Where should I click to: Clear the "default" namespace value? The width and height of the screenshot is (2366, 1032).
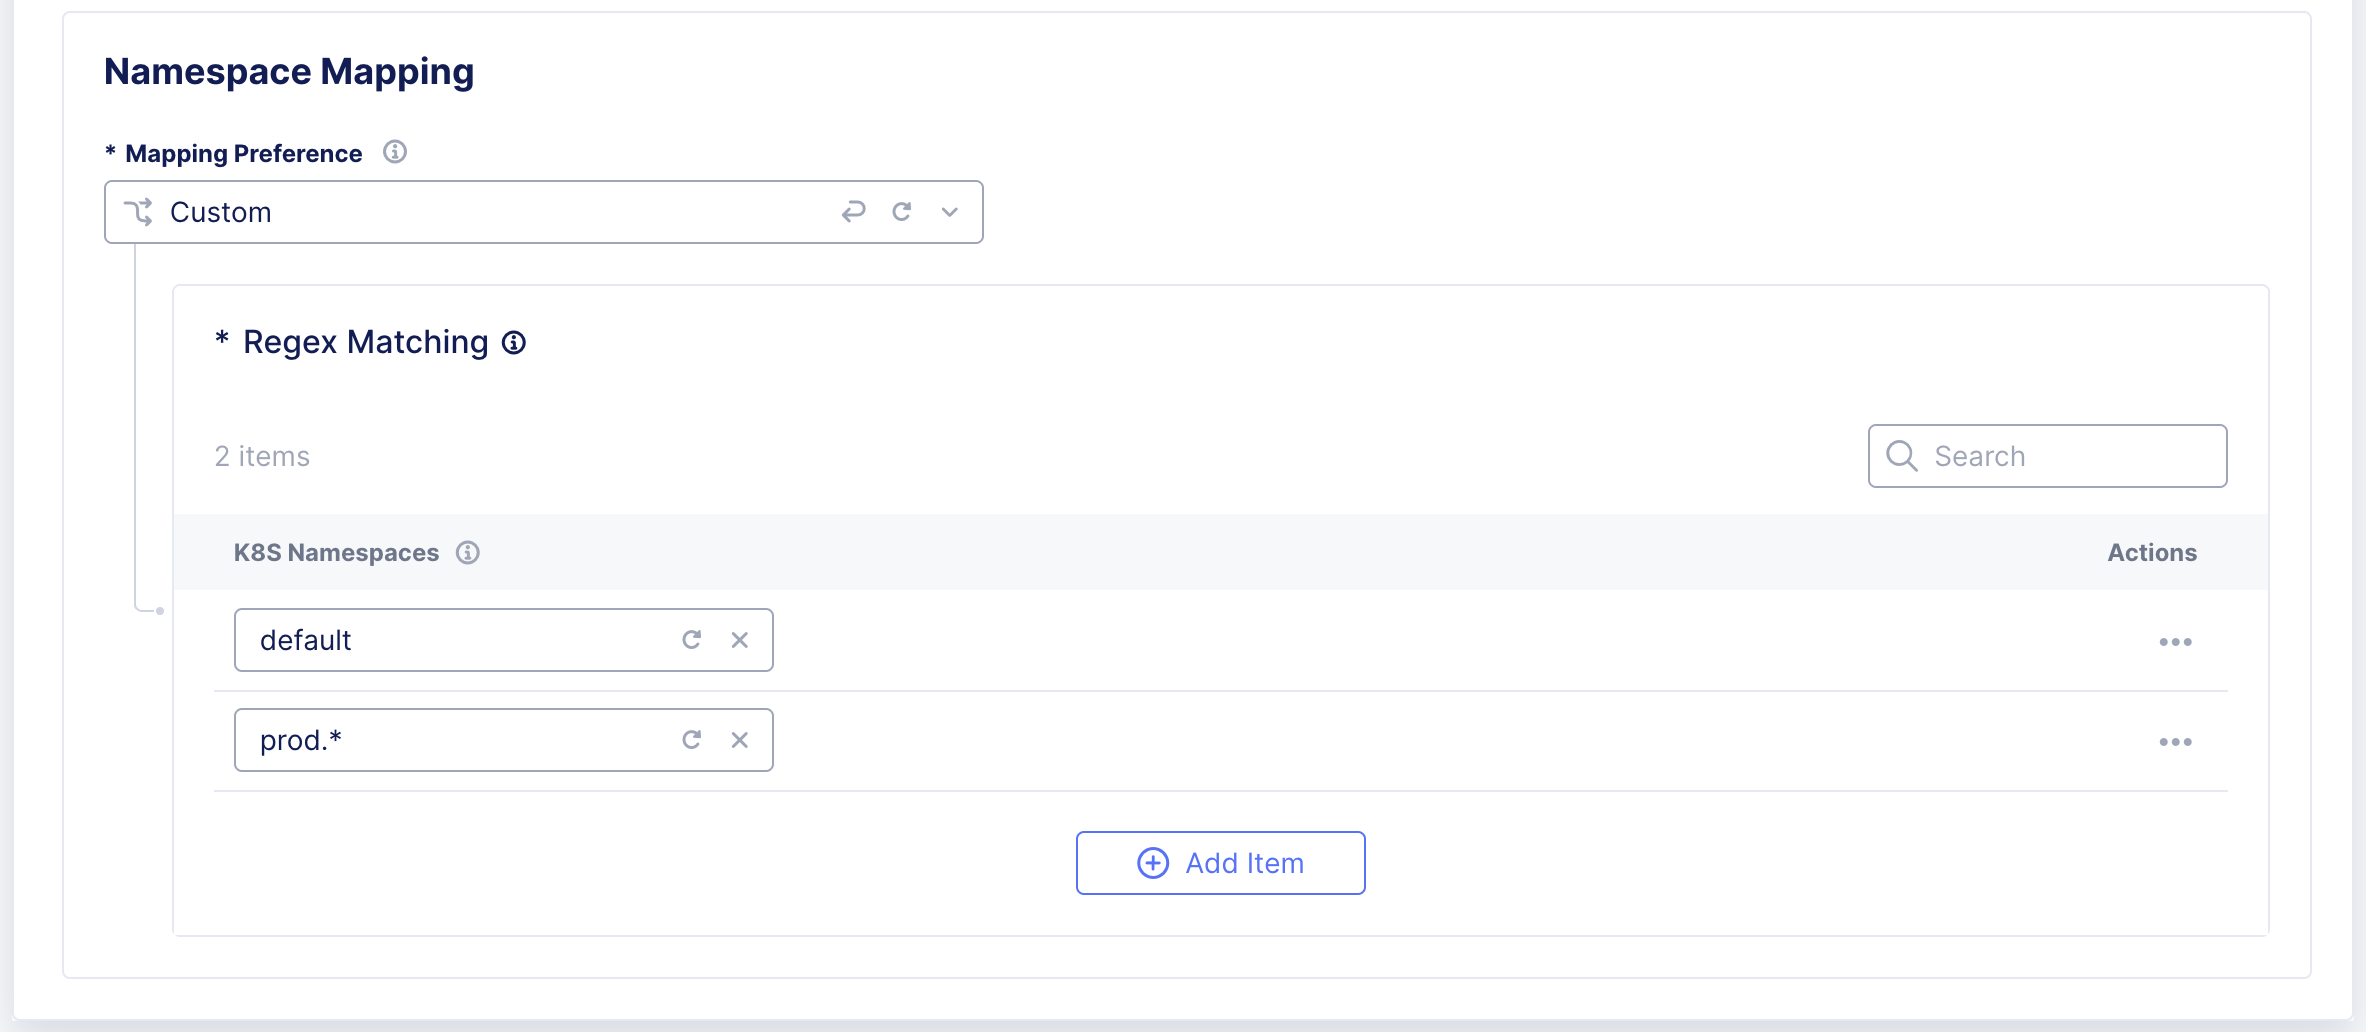click(x=740, y=640)
